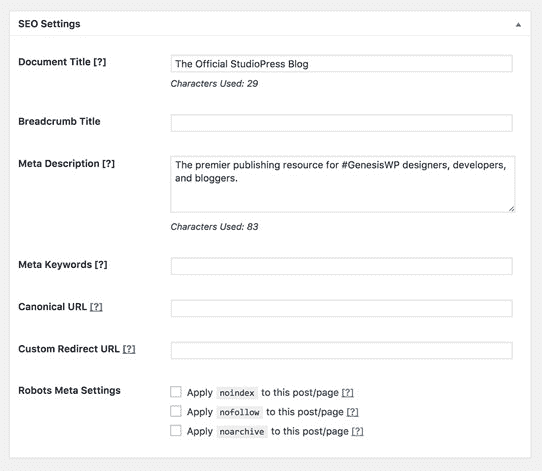The width and height of the screenshot is (542, 471).
Task: Collapse the SEO Settings panel arrow
Action: click(x=518, y=25)
